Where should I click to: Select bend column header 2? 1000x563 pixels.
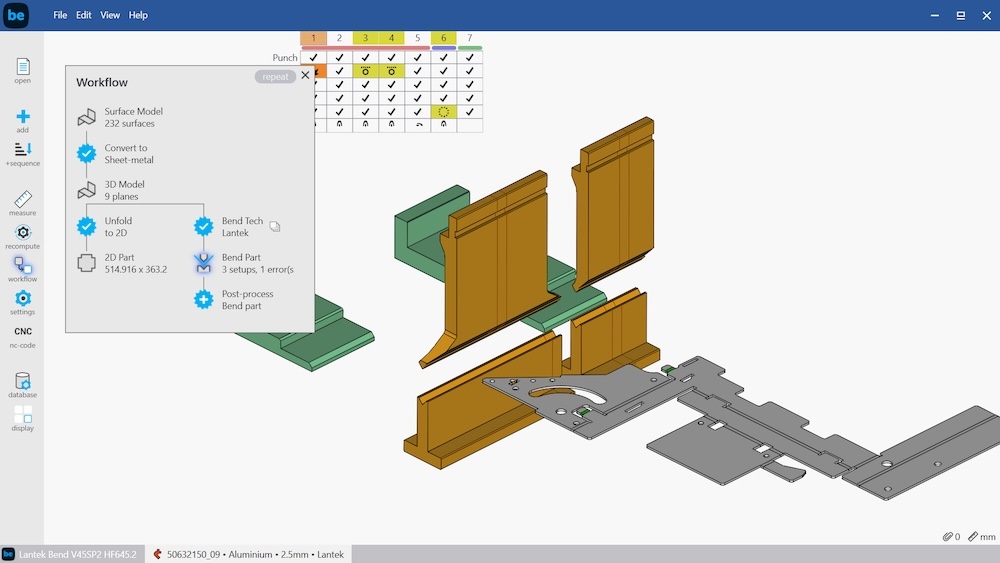(x=339, y=38)
